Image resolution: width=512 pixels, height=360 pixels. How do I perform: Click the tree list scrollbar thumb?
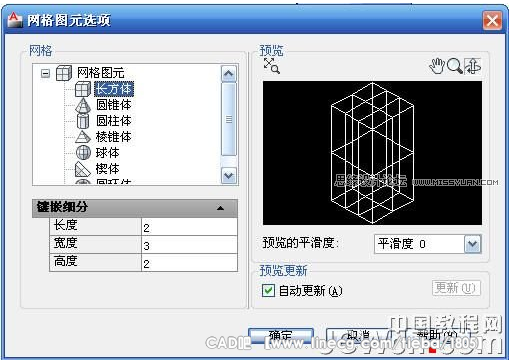[229, 119]
